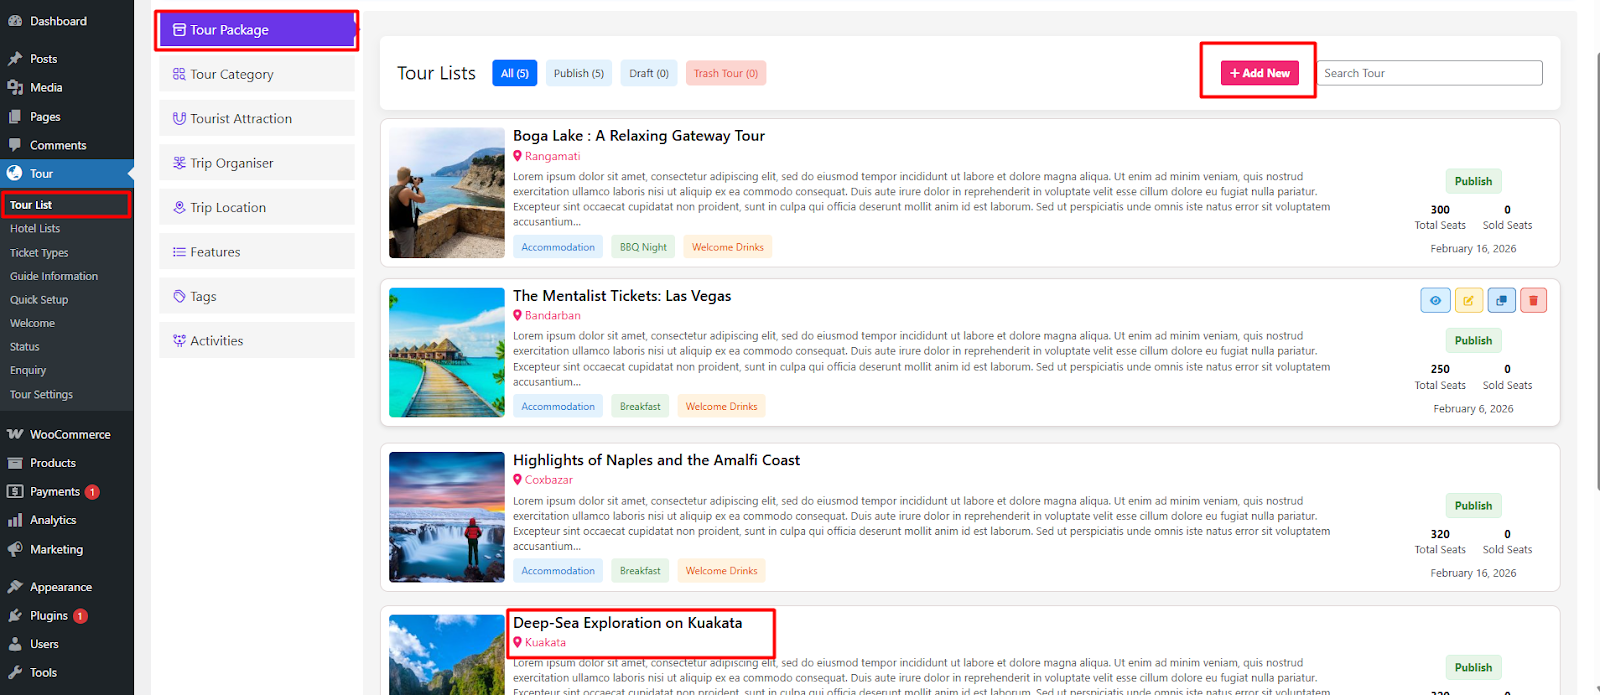Viewport: 1600px width, 695px height.
Task: Duplicate The Mentalist Tickets tour using the copy icon
Action: [1501, 300]
